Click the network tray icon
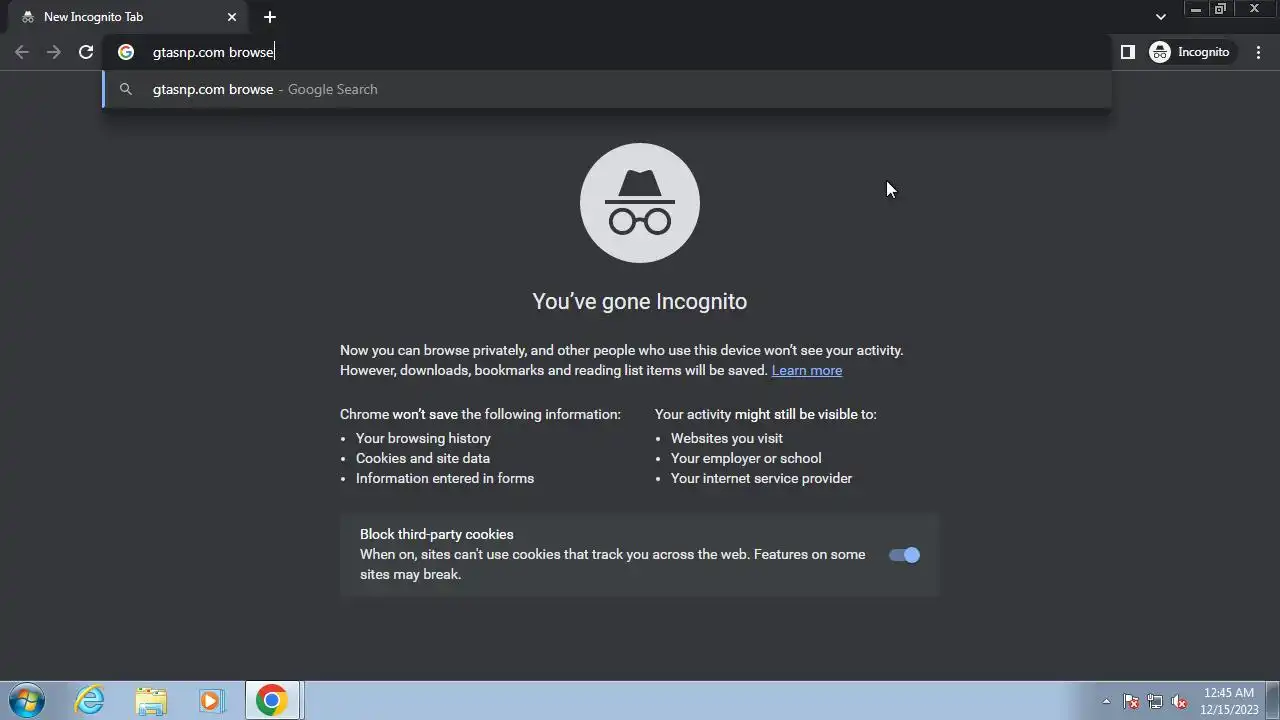The image size is (1280, 720). [x=1155, y=701]
